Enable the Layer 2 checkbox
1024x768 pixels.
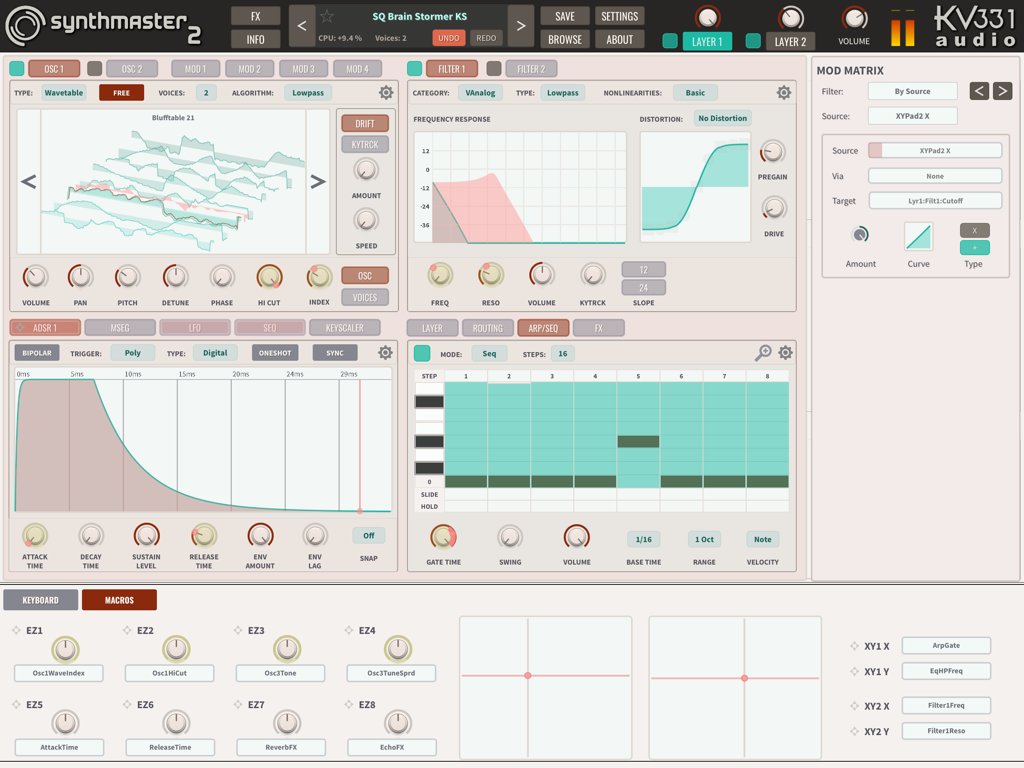point(755,41)
